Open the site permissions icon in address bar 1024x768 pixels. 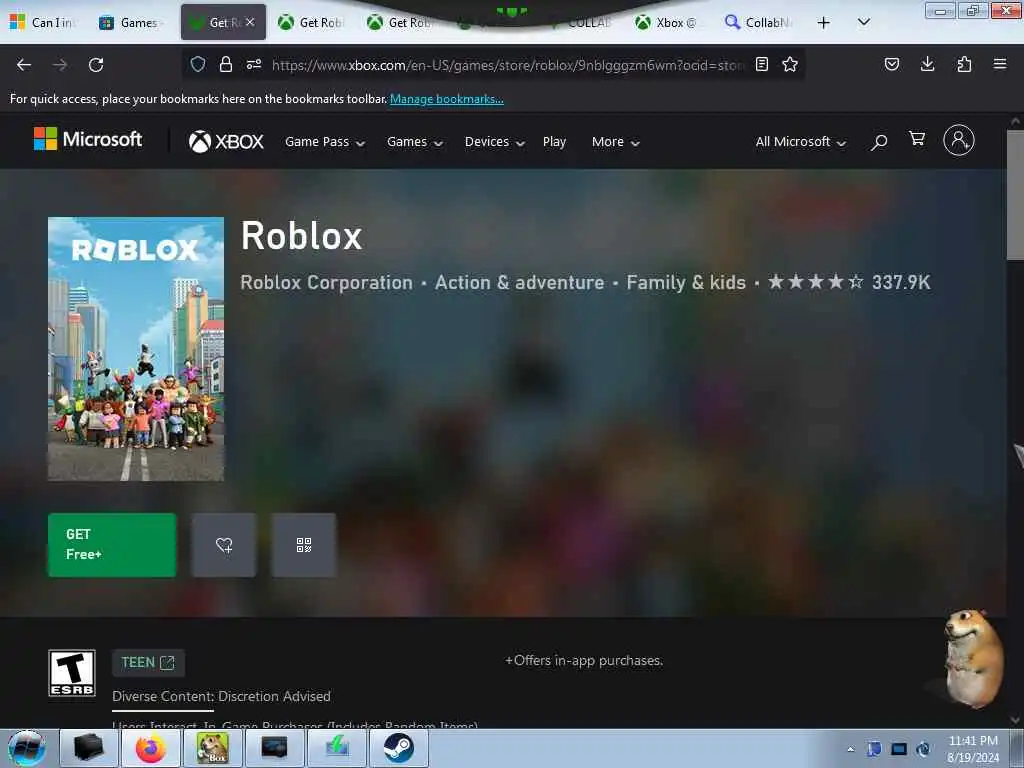(x=254, y=64)
